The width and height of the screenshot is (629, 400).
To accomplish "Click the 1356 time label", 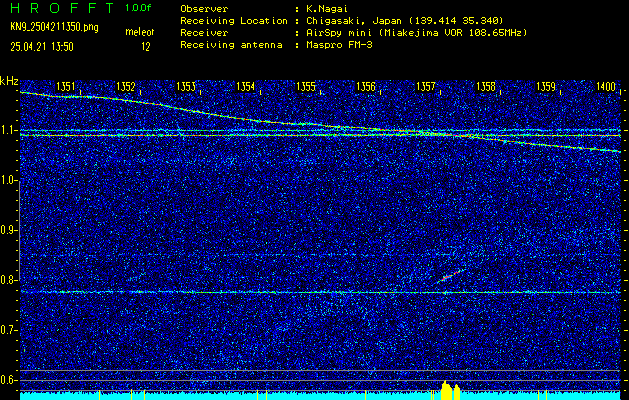I will [366, 87].
